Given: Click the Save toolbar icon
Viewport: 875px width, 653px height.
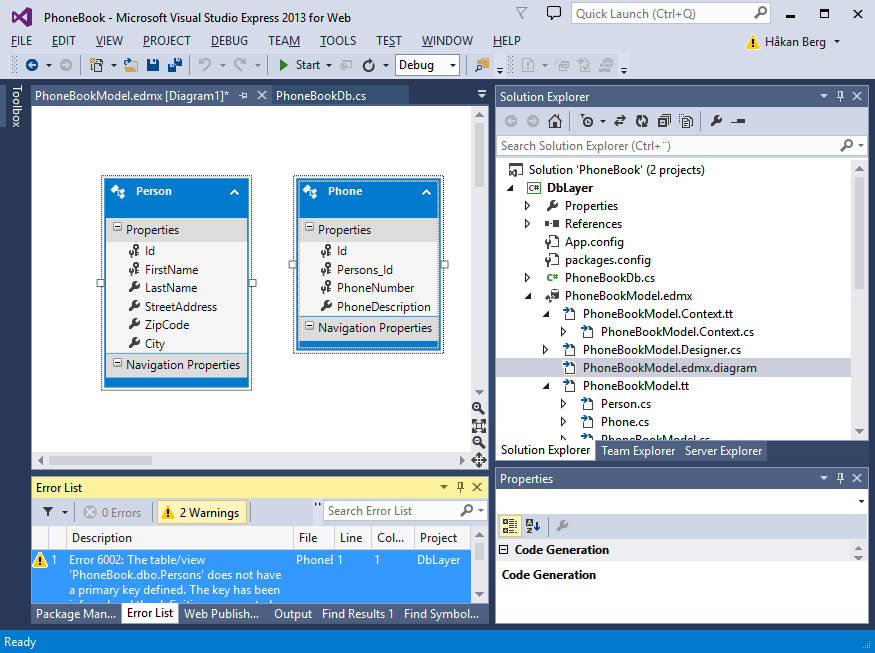Looking at the screenshot, I should [153, 65].
